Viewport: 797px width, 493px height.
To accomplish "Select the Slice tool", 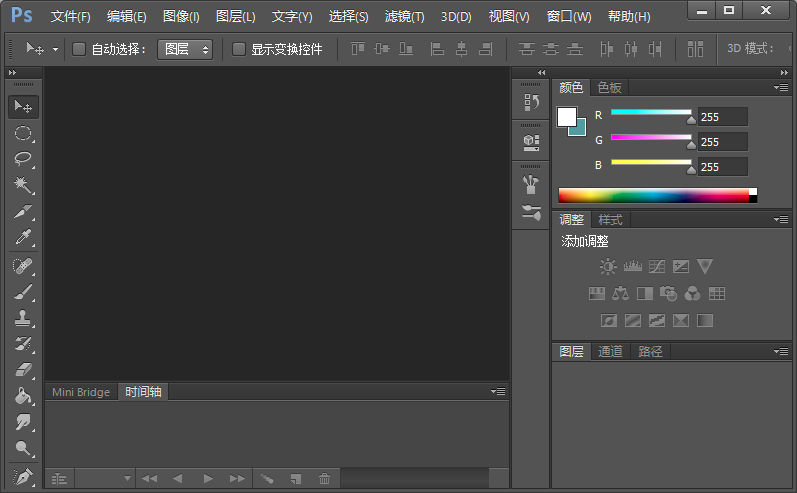I will pyautogui.click(x=23, y=211).
